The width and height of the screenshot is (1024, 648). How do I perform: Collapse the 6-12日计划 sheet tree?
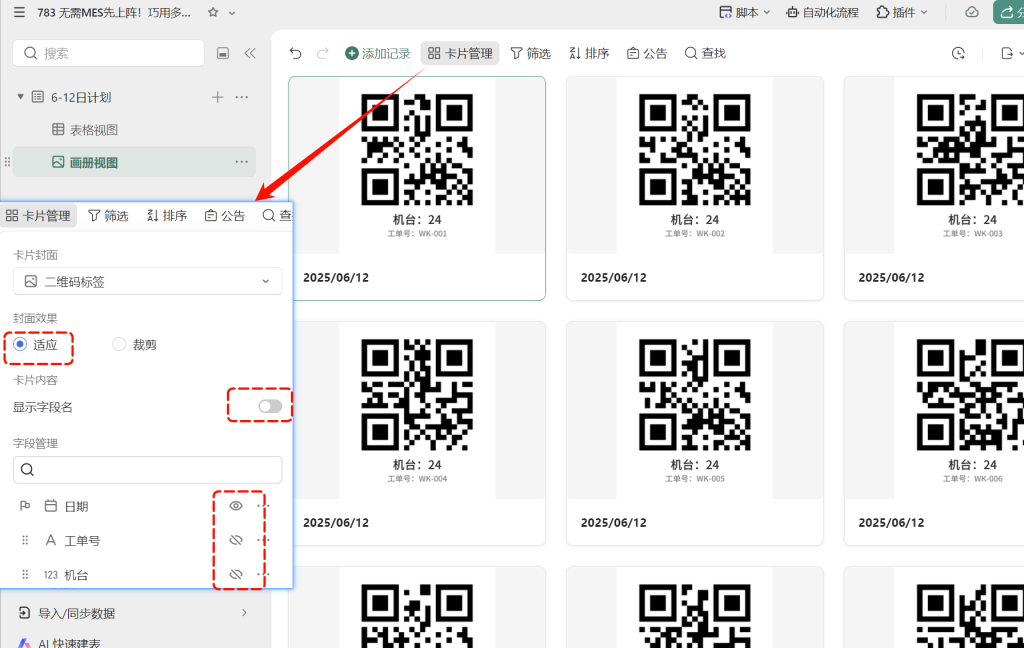pos(21,97)
